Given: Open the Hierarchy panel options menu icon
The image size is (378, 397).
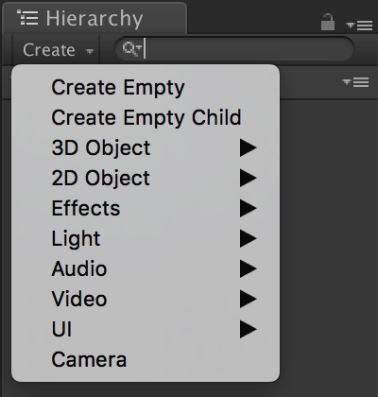Looking at the screenshot, I should [x=359, y=25].
